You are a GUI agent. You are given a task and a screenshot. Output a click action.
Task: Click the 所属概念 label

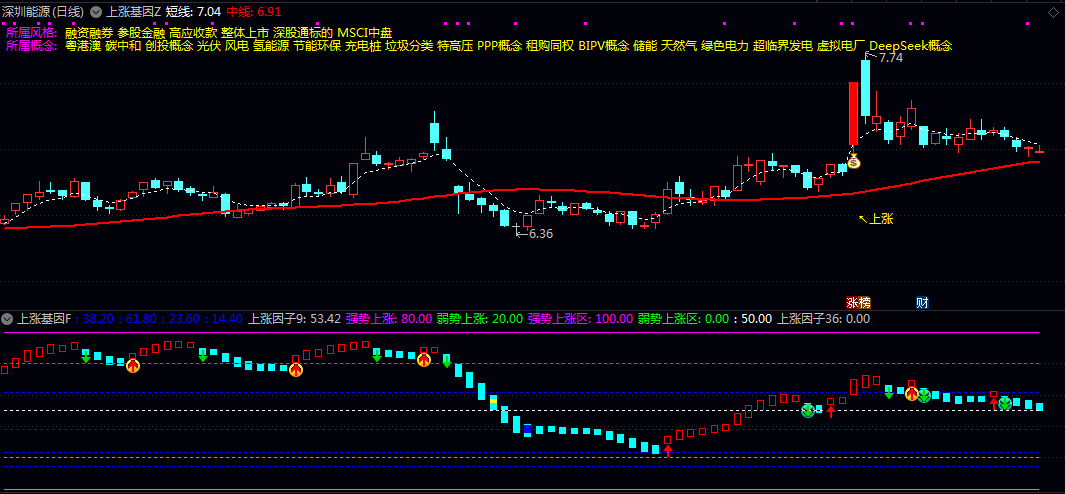click(32, 46)
